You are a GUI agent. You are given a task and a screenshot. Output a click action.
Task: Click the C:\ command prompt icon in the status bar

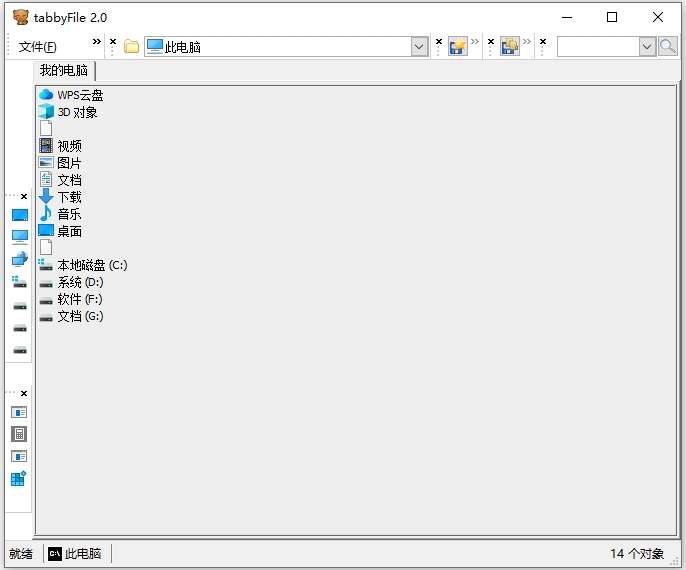(55, 554)
